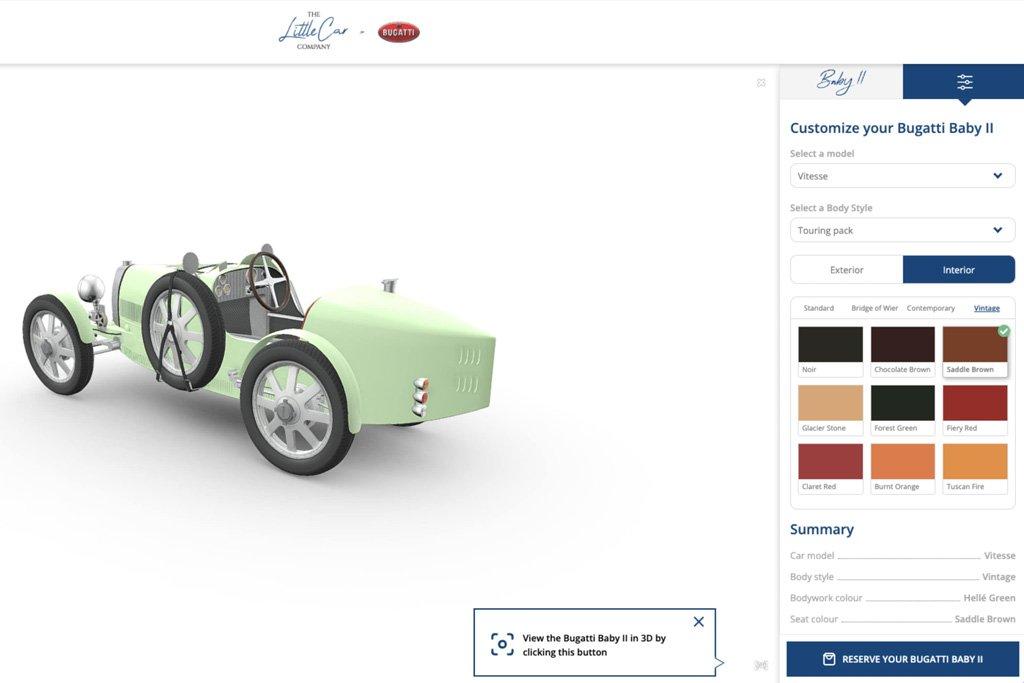
Task: Expand the Touring pack body style dropdown
Action: click(903, 230)
